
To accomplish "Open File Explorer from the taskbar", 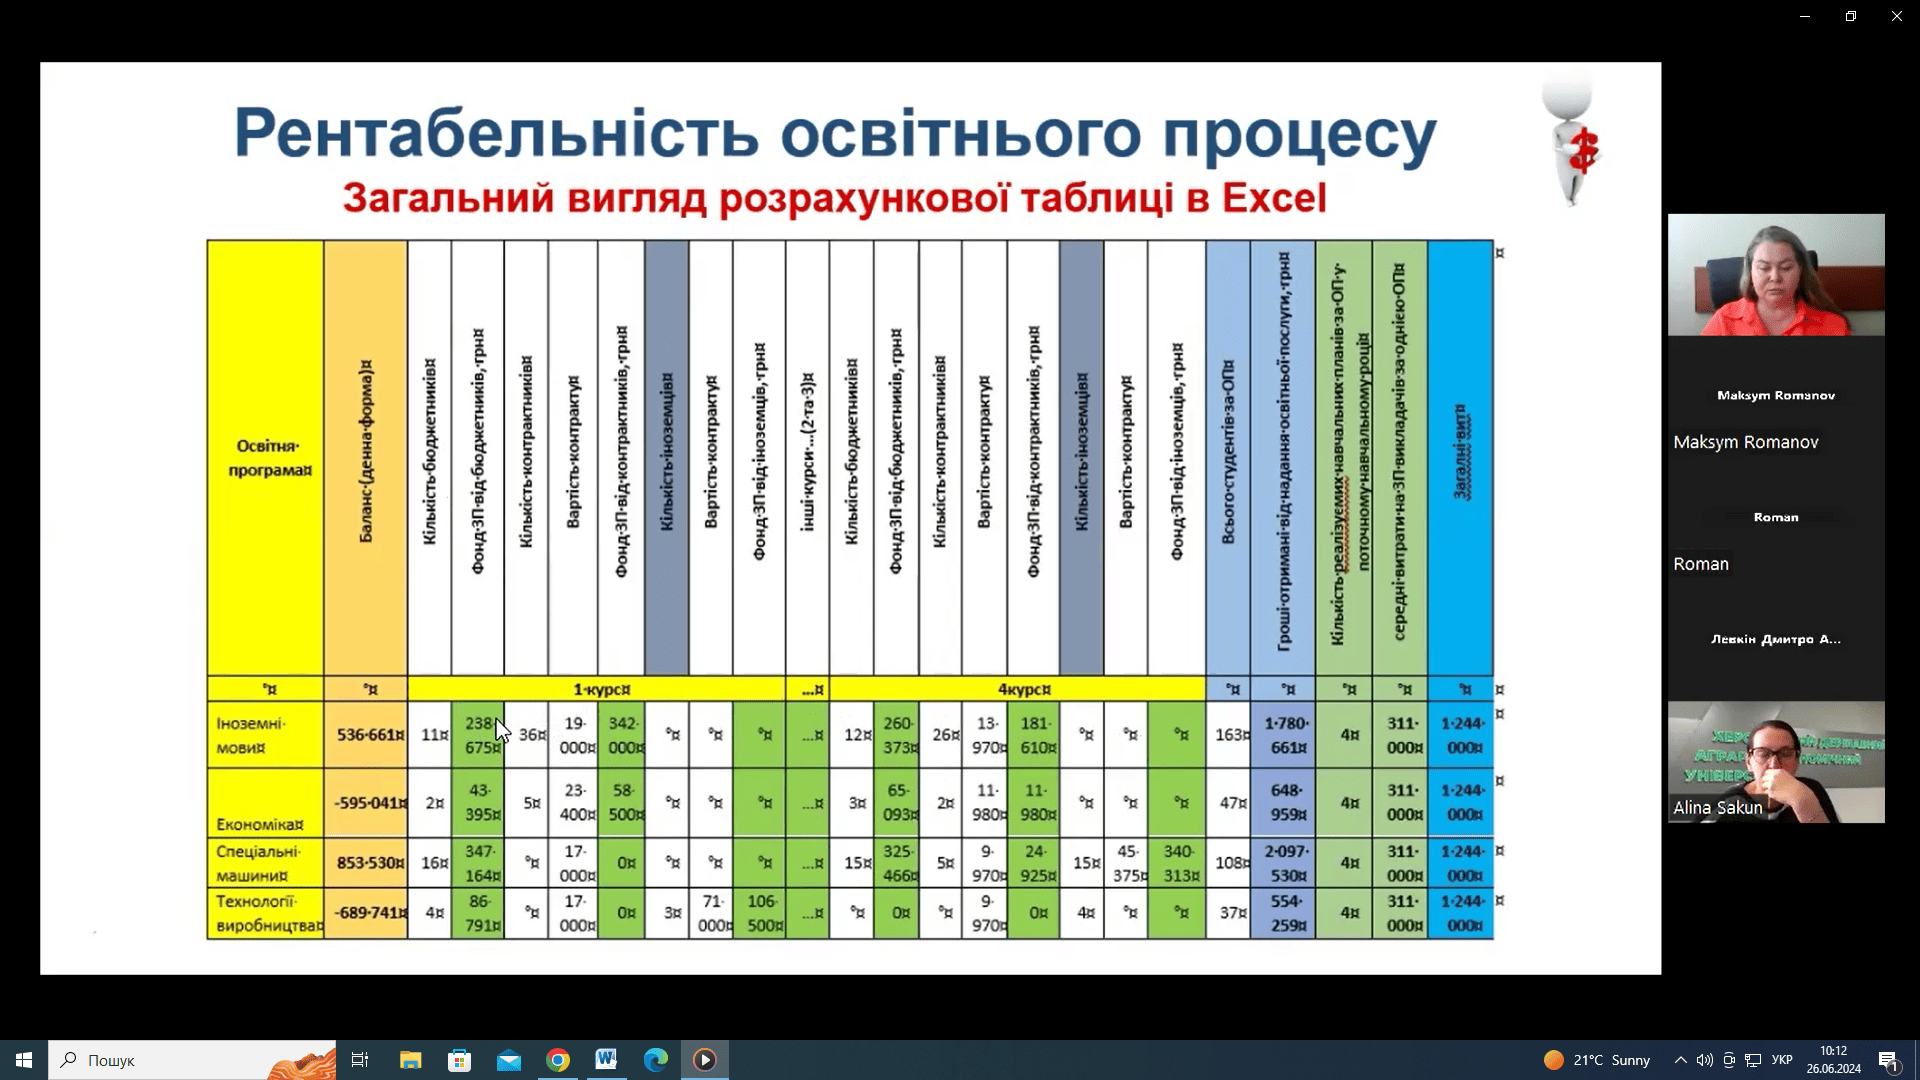I will click(x=410, y=1060).
